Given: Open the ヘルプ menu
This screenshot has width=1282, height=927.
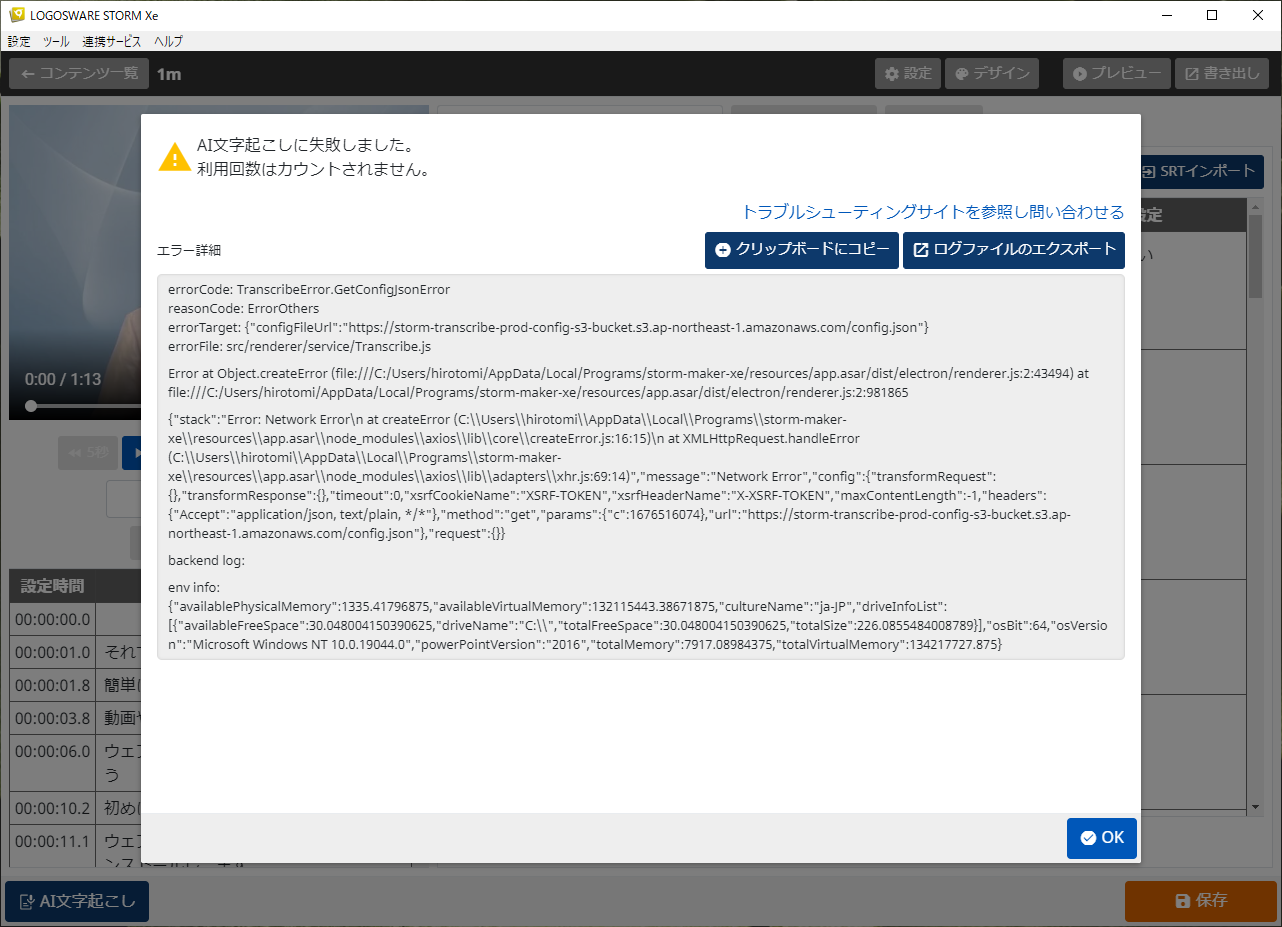Looking at the screenshot, I should click(168, 42).
